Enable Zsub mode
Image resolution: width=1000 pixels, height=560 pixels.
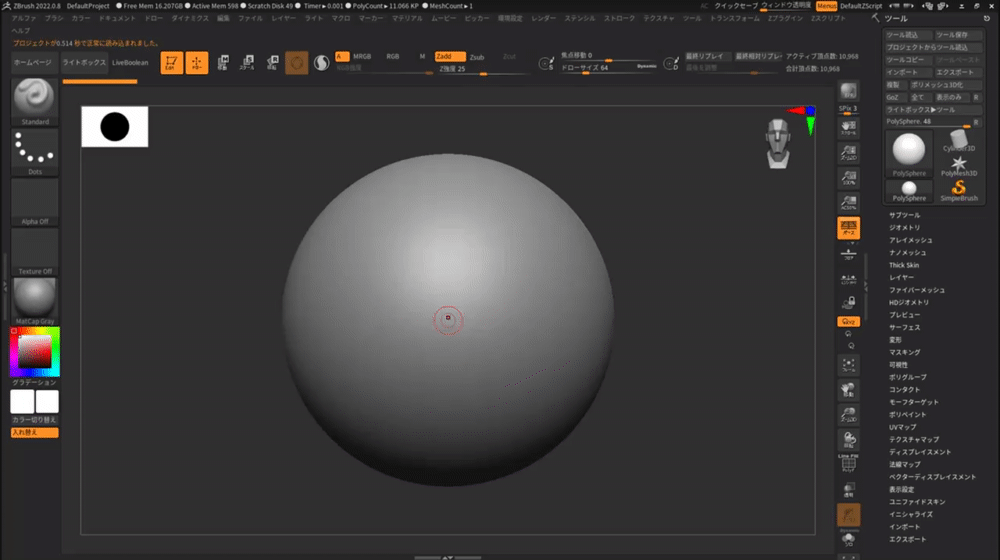pyautogui.click(x=477, y=57)
